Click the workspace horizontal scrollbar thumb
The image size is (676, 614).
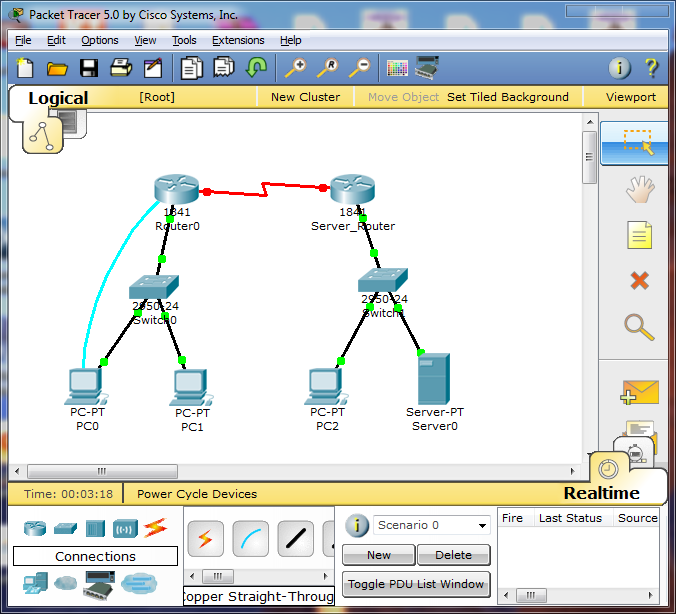[102, 471]
